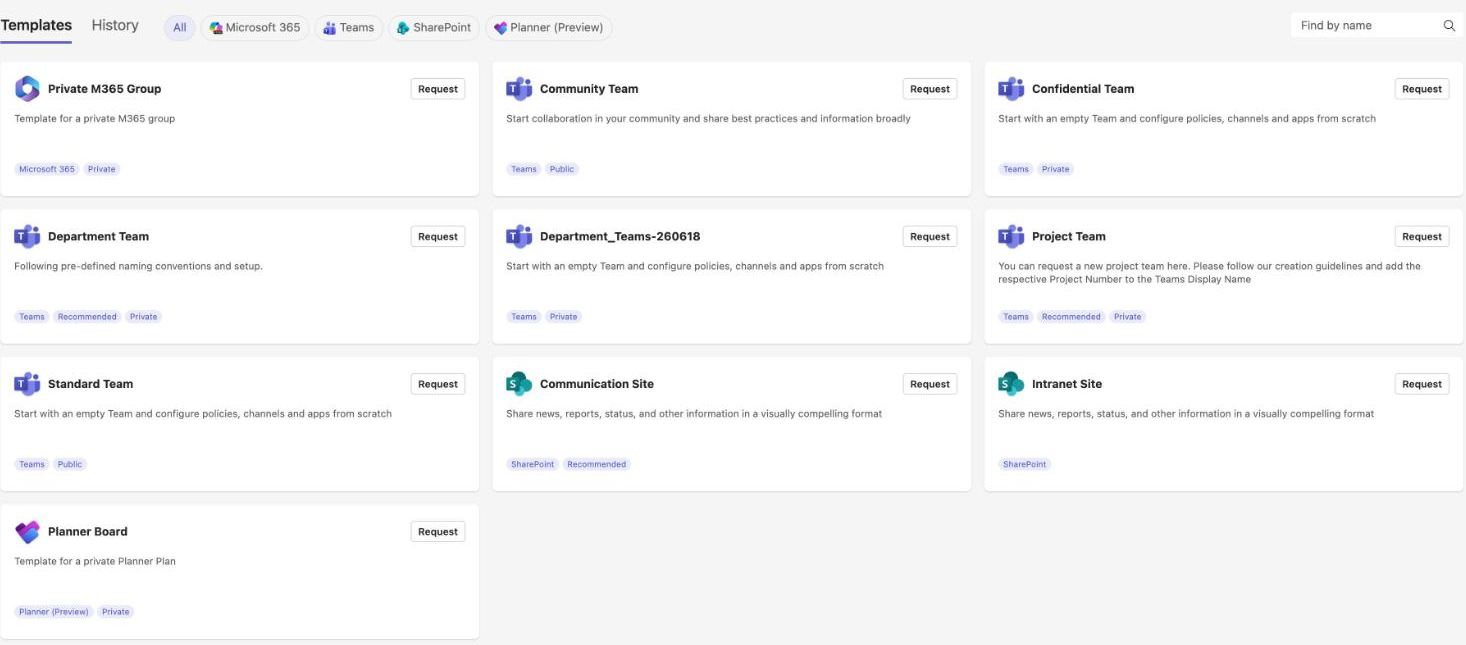Click the Project Team Teams icon
The image size is (1466, 645).
[1011, 237]
